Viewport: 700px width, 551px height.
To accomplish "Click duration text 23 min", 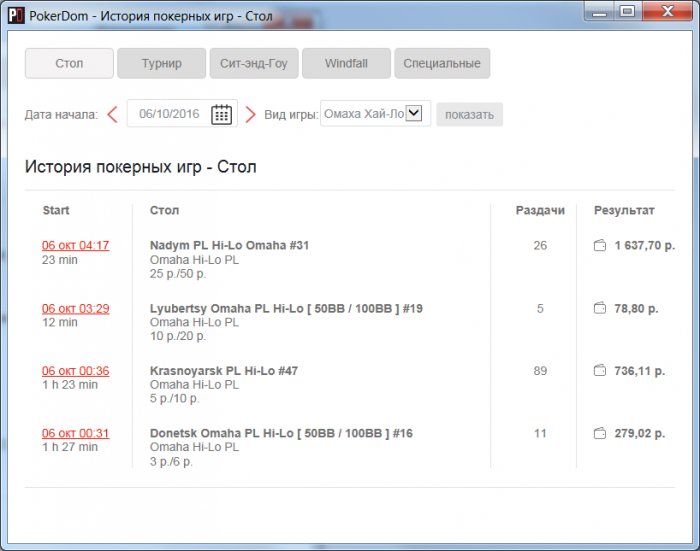I will click(x=60, y=260).
